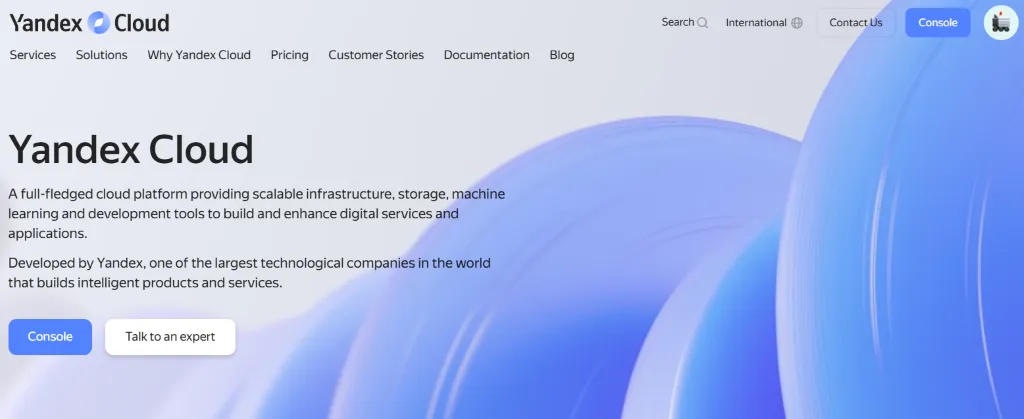
Task: Click the Console button below description
Action: pyautogui.click(x=50, y=337)
